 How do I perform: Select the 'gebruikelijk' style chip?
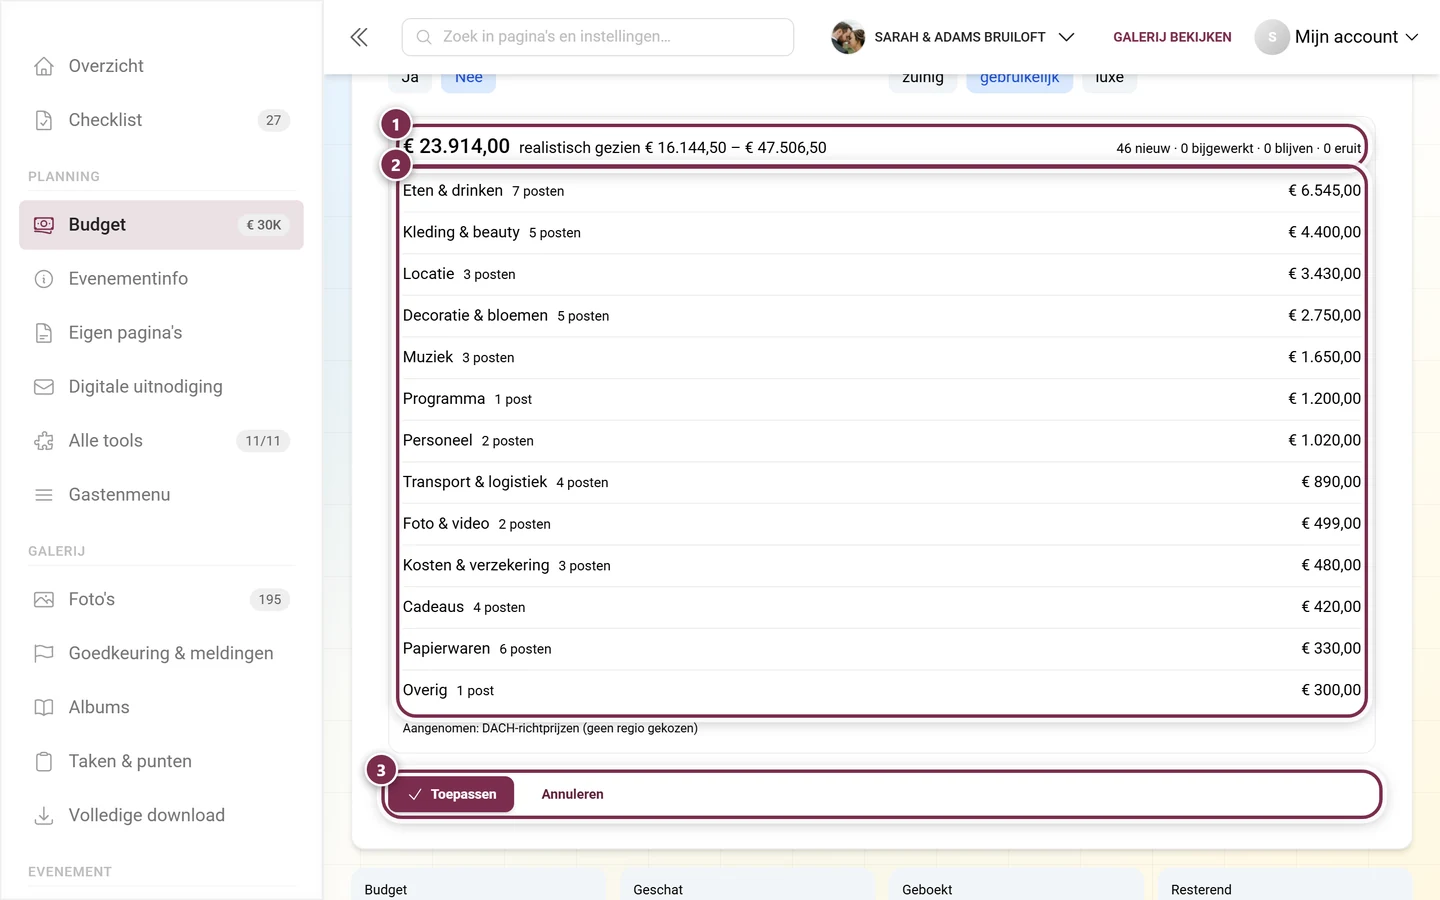1019,78
